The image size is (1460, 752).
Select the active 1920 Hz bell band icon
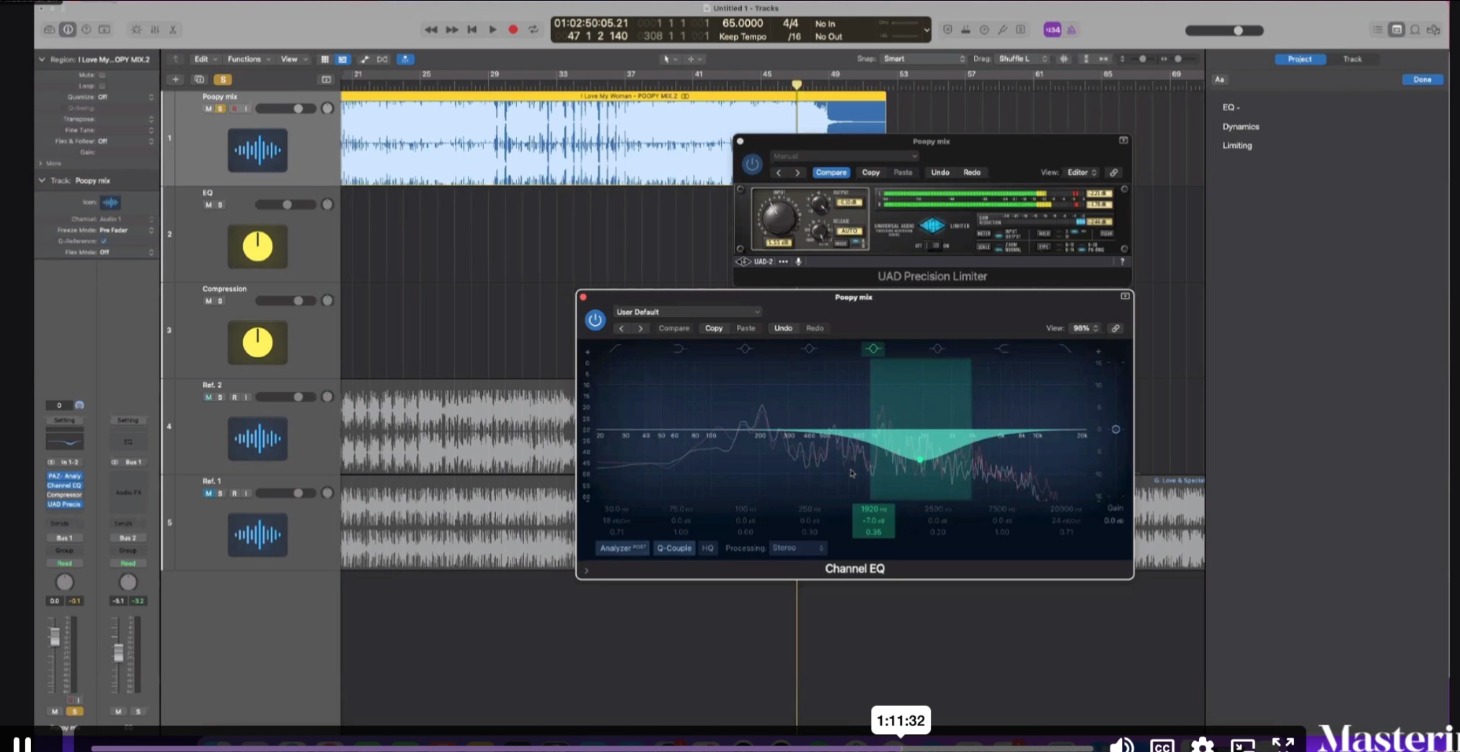pyautogui.click(x=873, y=348)
